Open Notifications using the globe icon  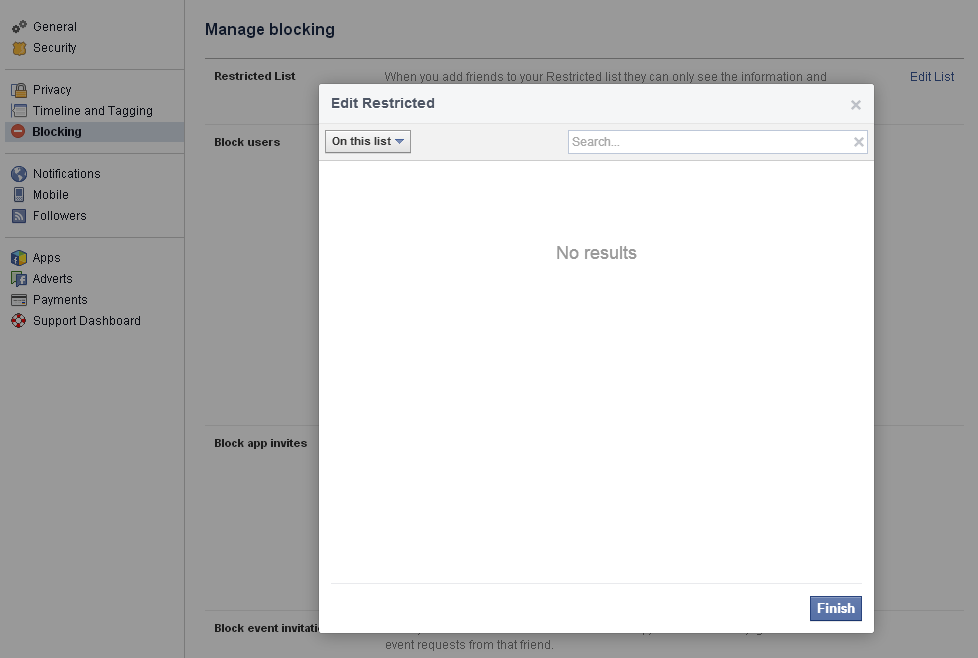click(x=19, y=173)
